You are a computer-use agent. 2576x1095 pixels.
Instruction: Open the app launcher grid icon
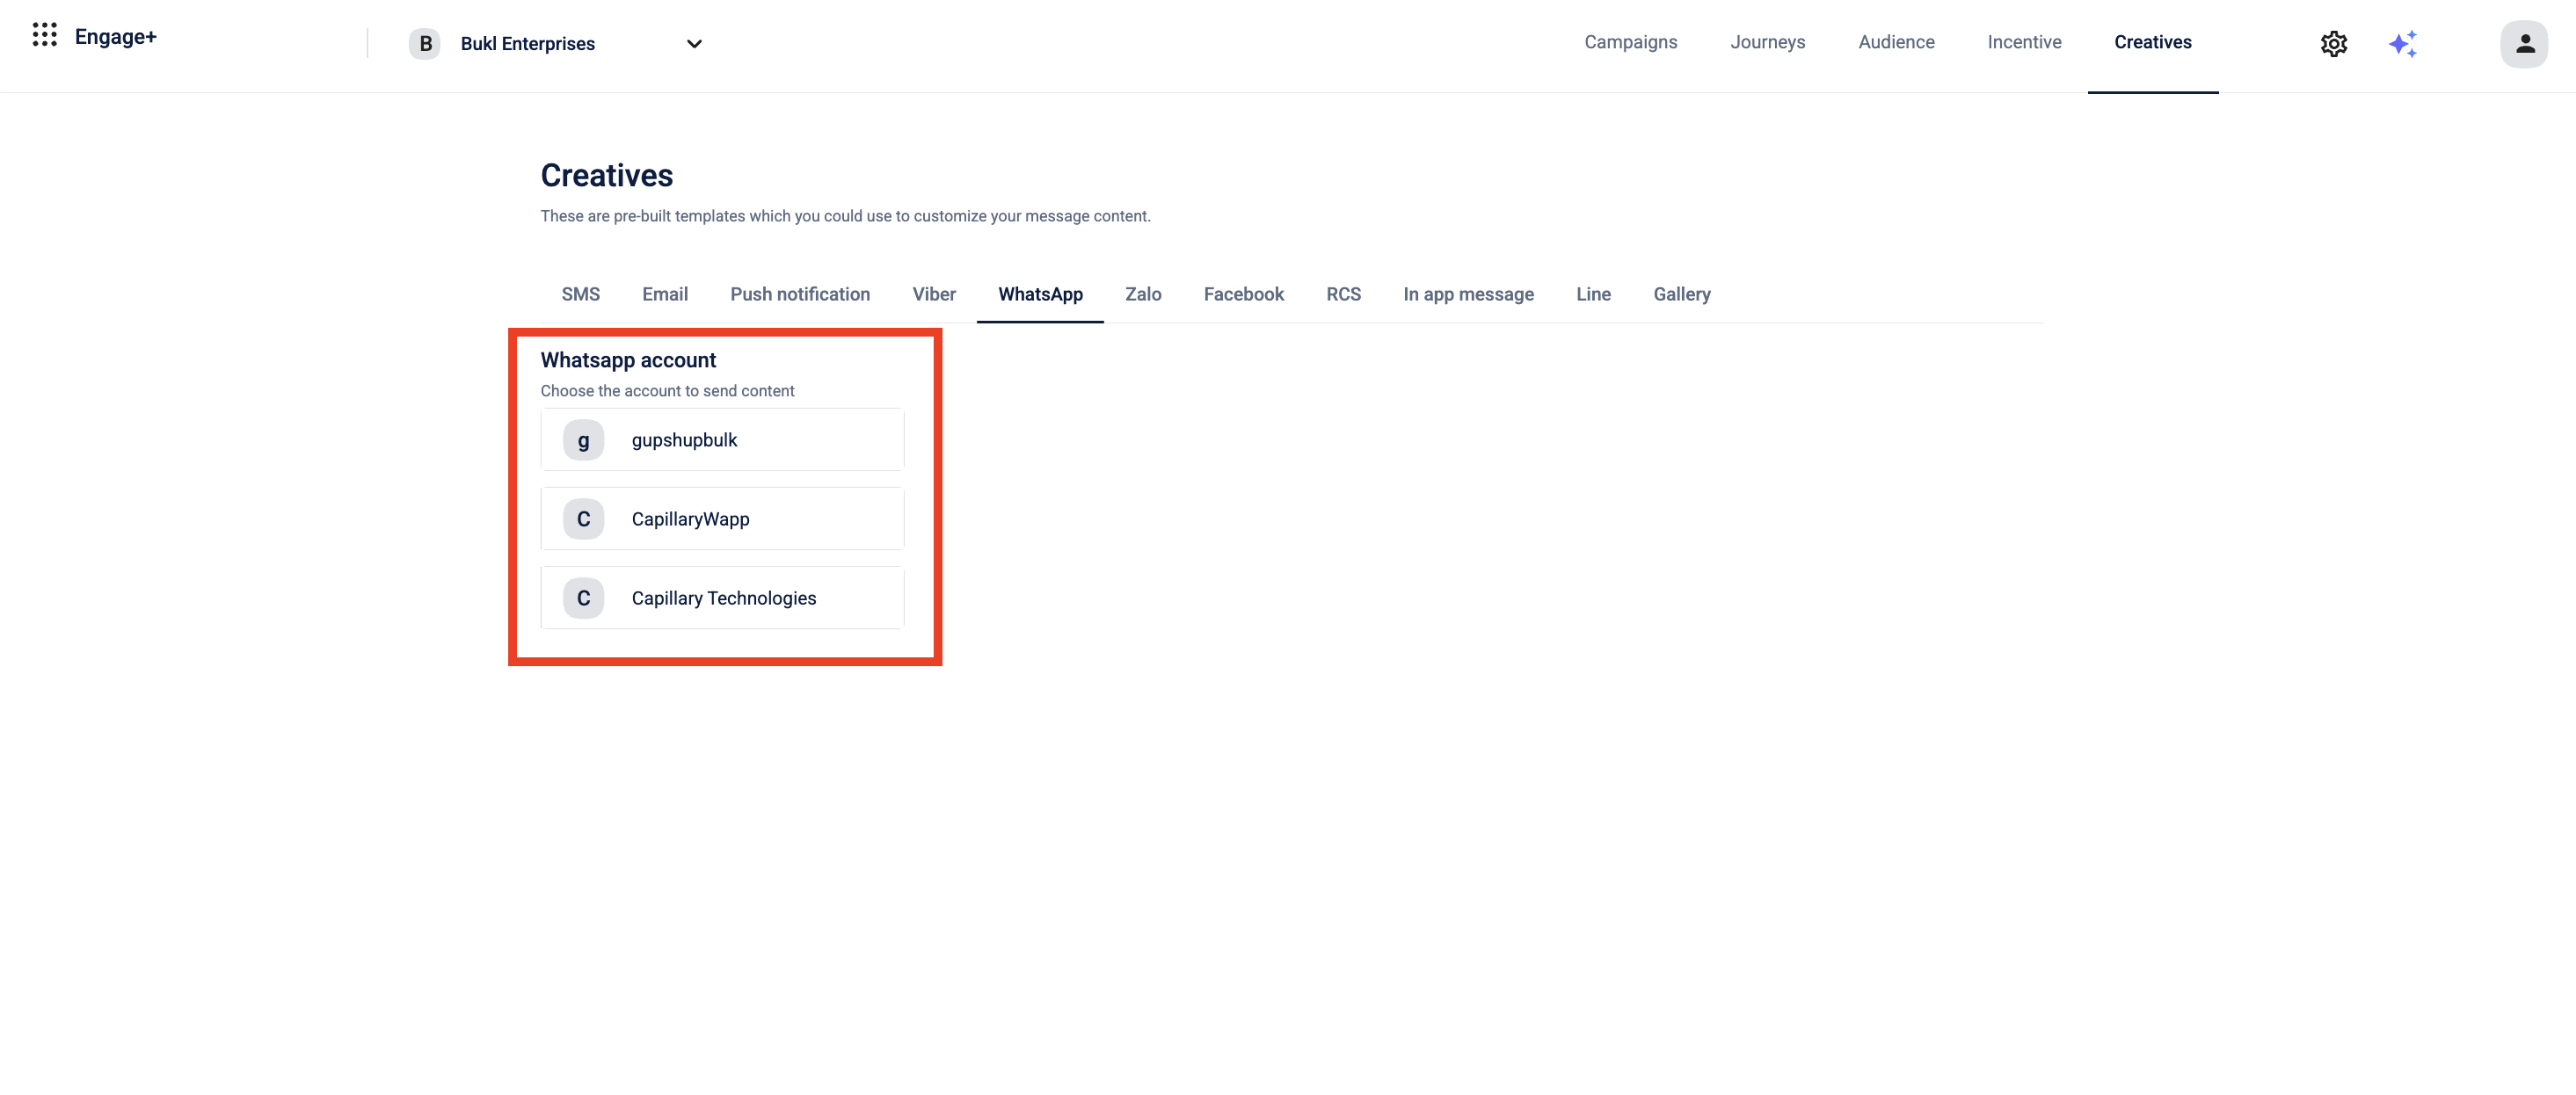click(44, 35)
